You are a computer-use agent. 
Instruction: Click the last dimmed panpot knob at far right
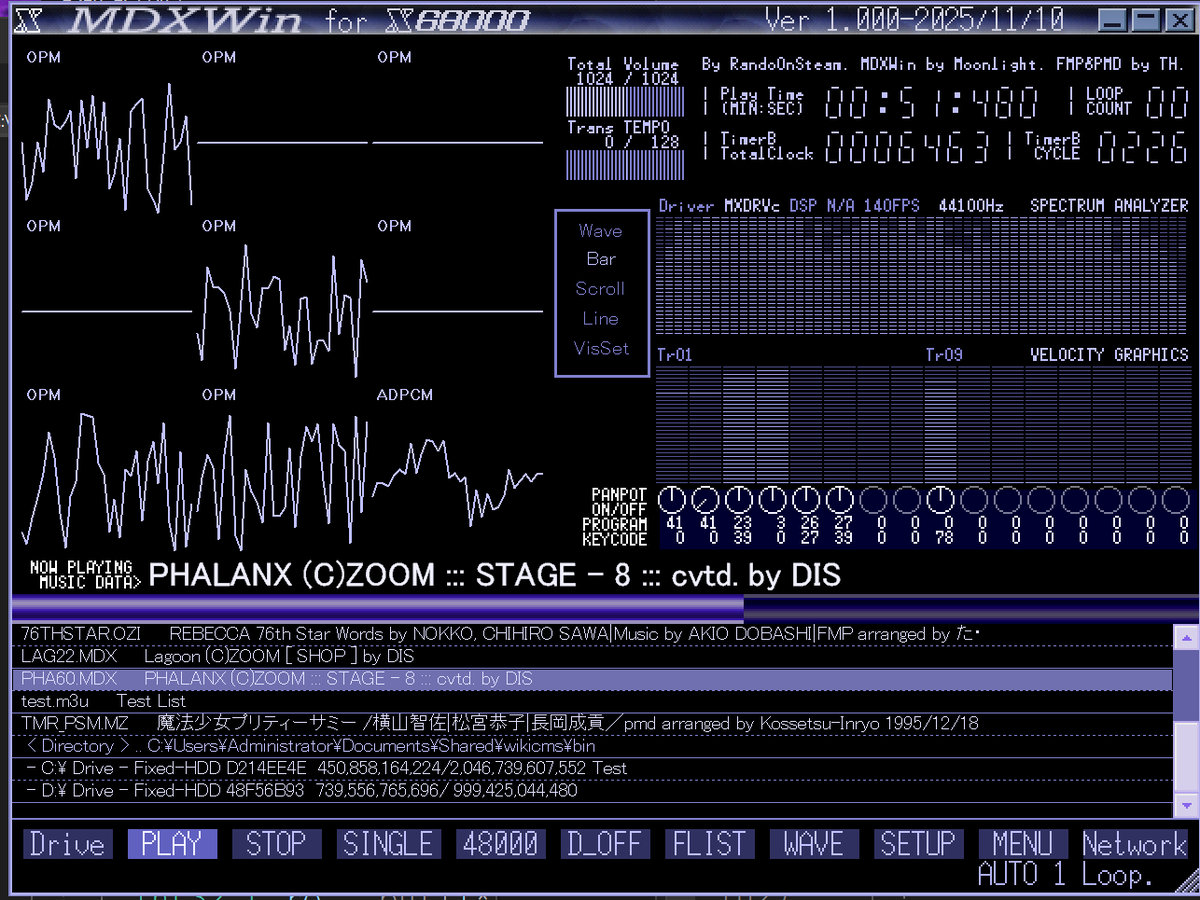1175,499
